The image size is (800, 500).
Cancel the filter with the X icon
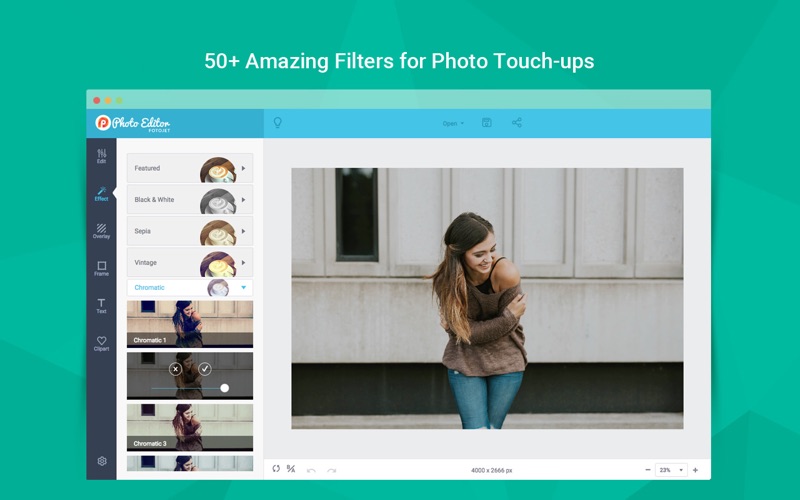(176, 369)
